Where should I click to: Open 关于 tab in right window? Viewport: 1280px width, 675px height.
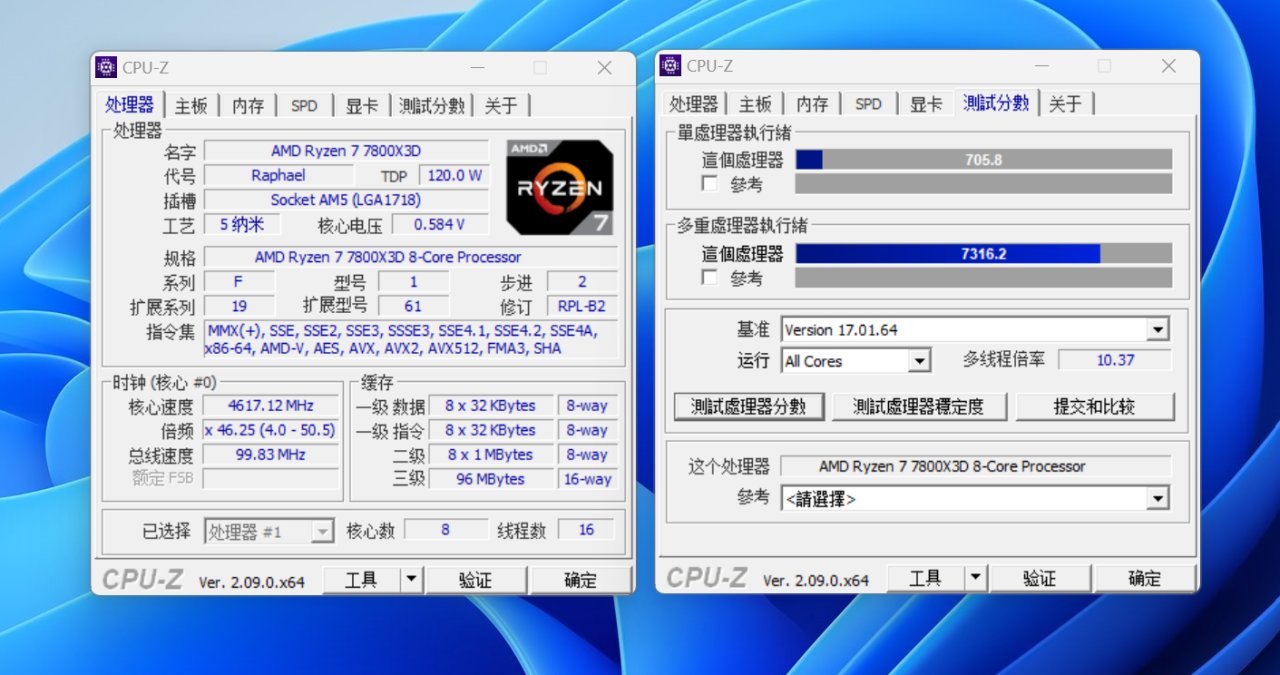[1065, 105]
